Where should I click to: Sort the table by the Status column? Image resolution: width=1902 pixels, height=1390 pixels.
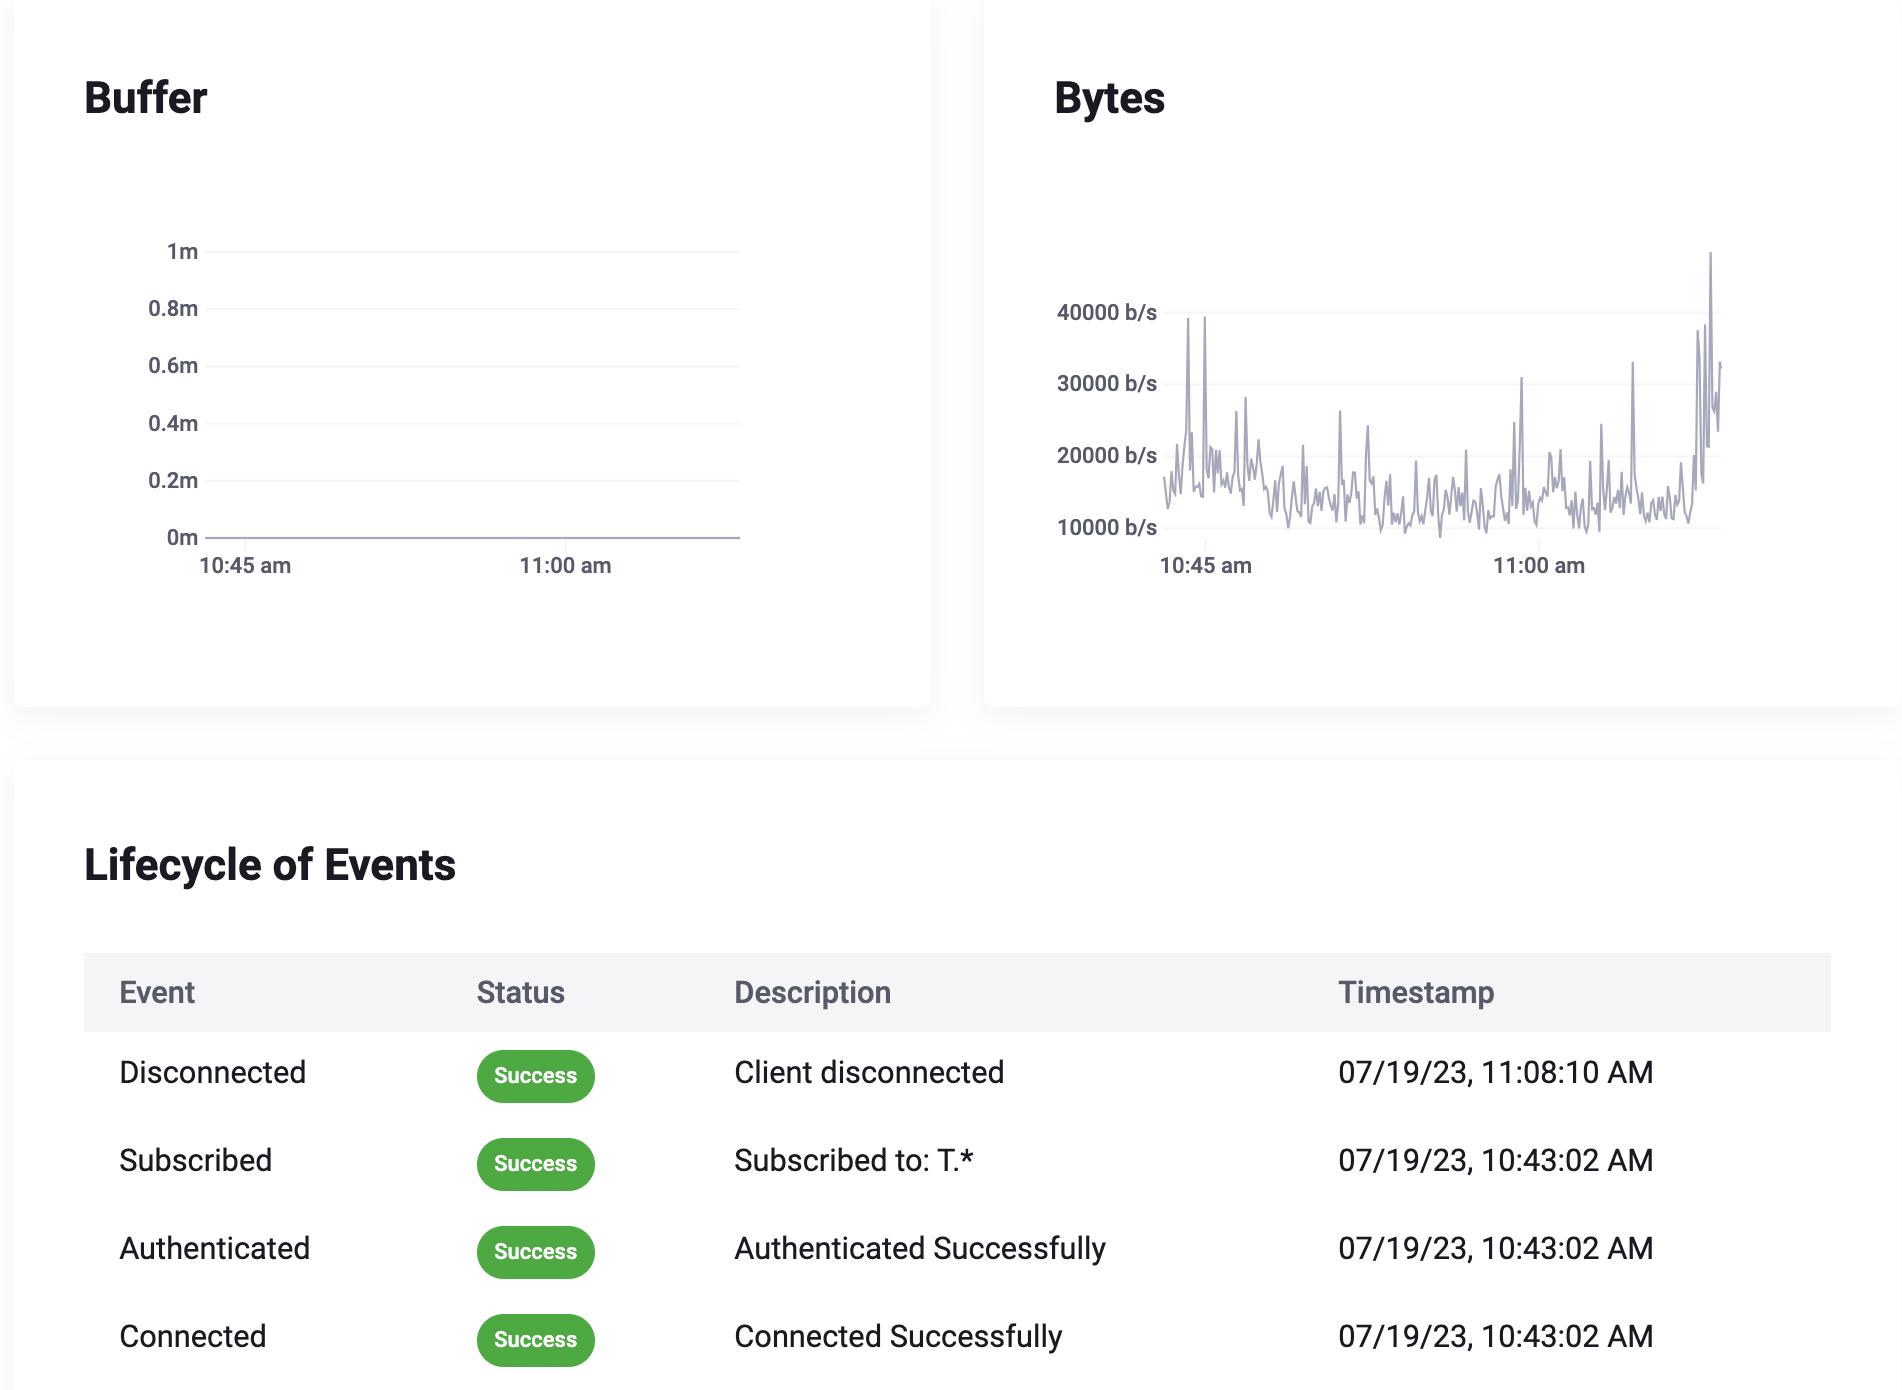[519, 992]
